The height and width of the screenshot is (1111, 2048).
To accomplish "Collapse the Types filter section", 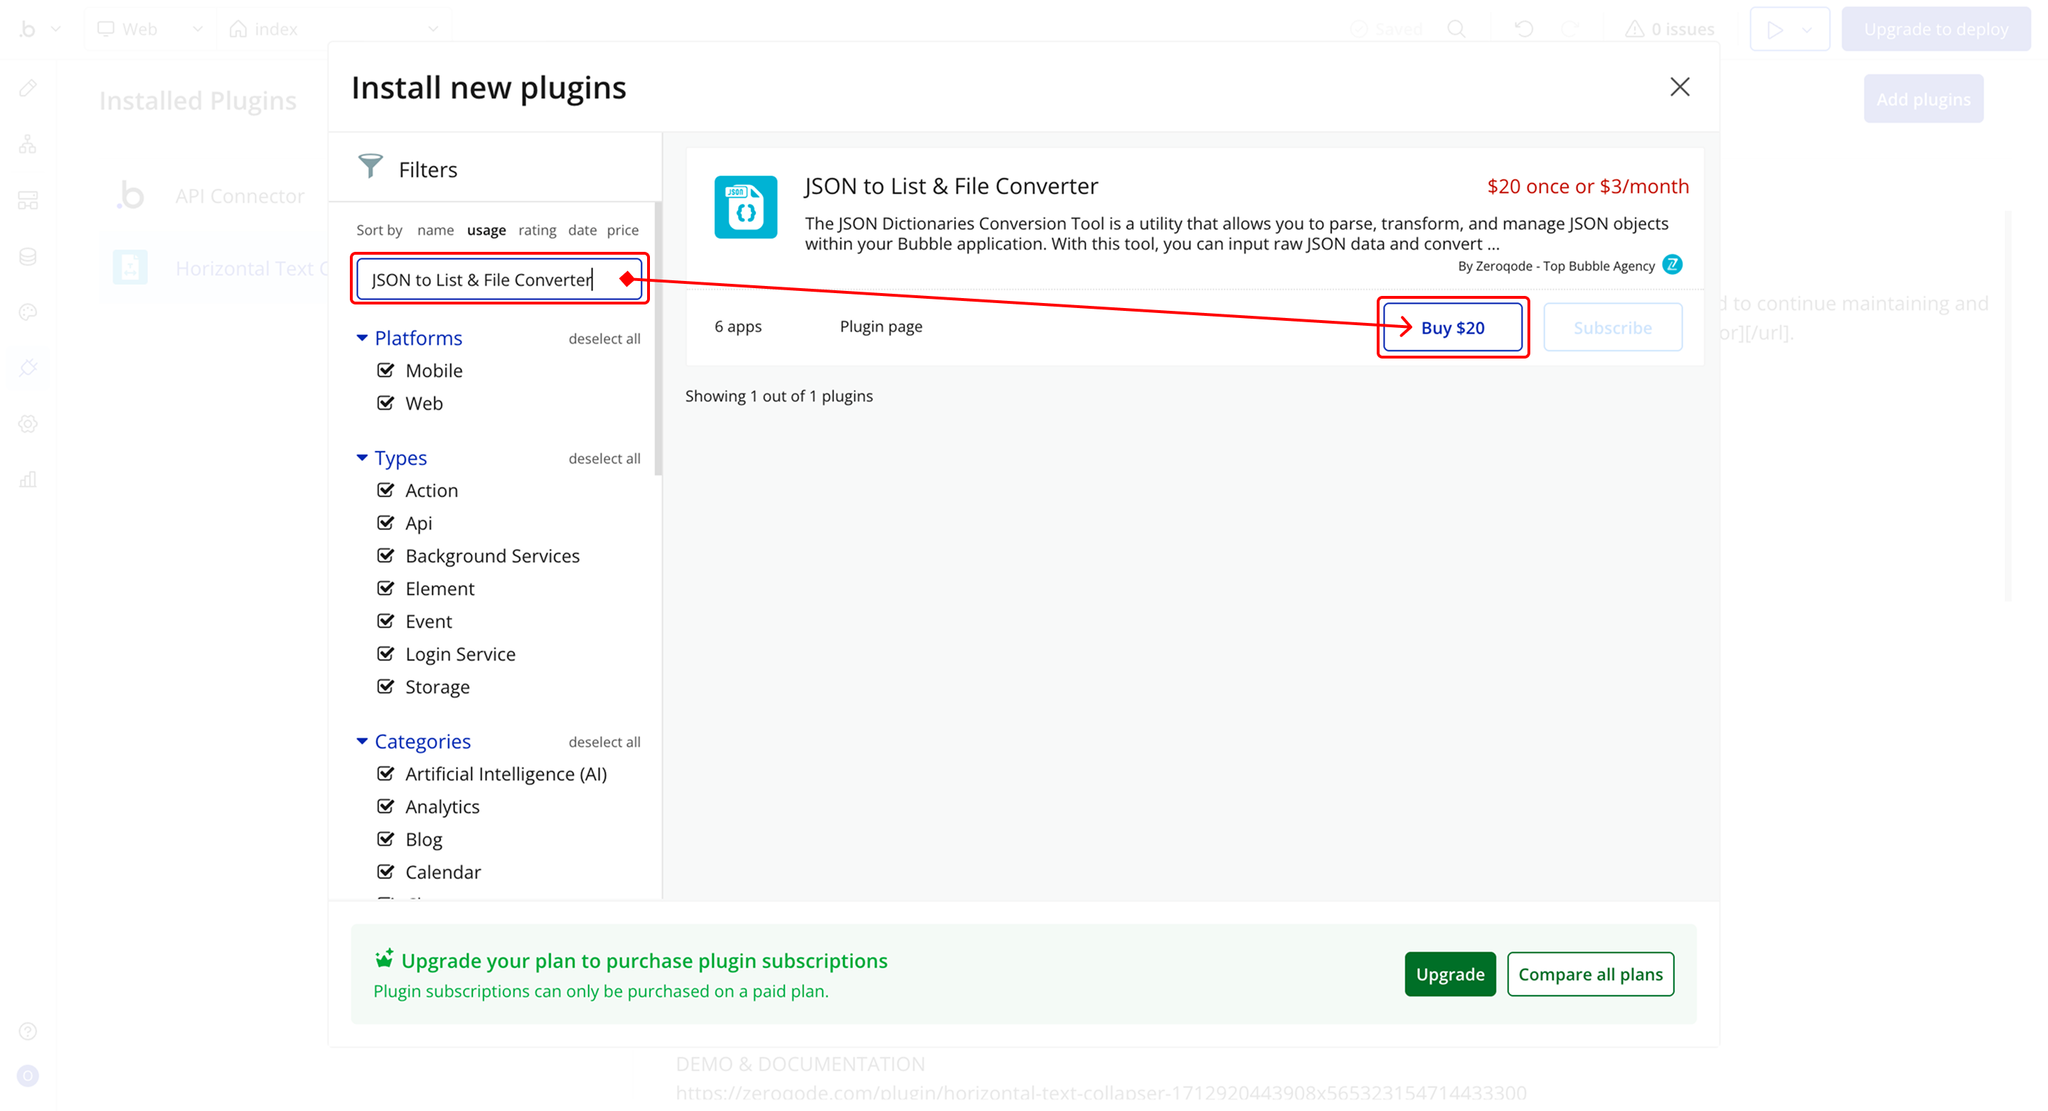I will pos(362,458).
